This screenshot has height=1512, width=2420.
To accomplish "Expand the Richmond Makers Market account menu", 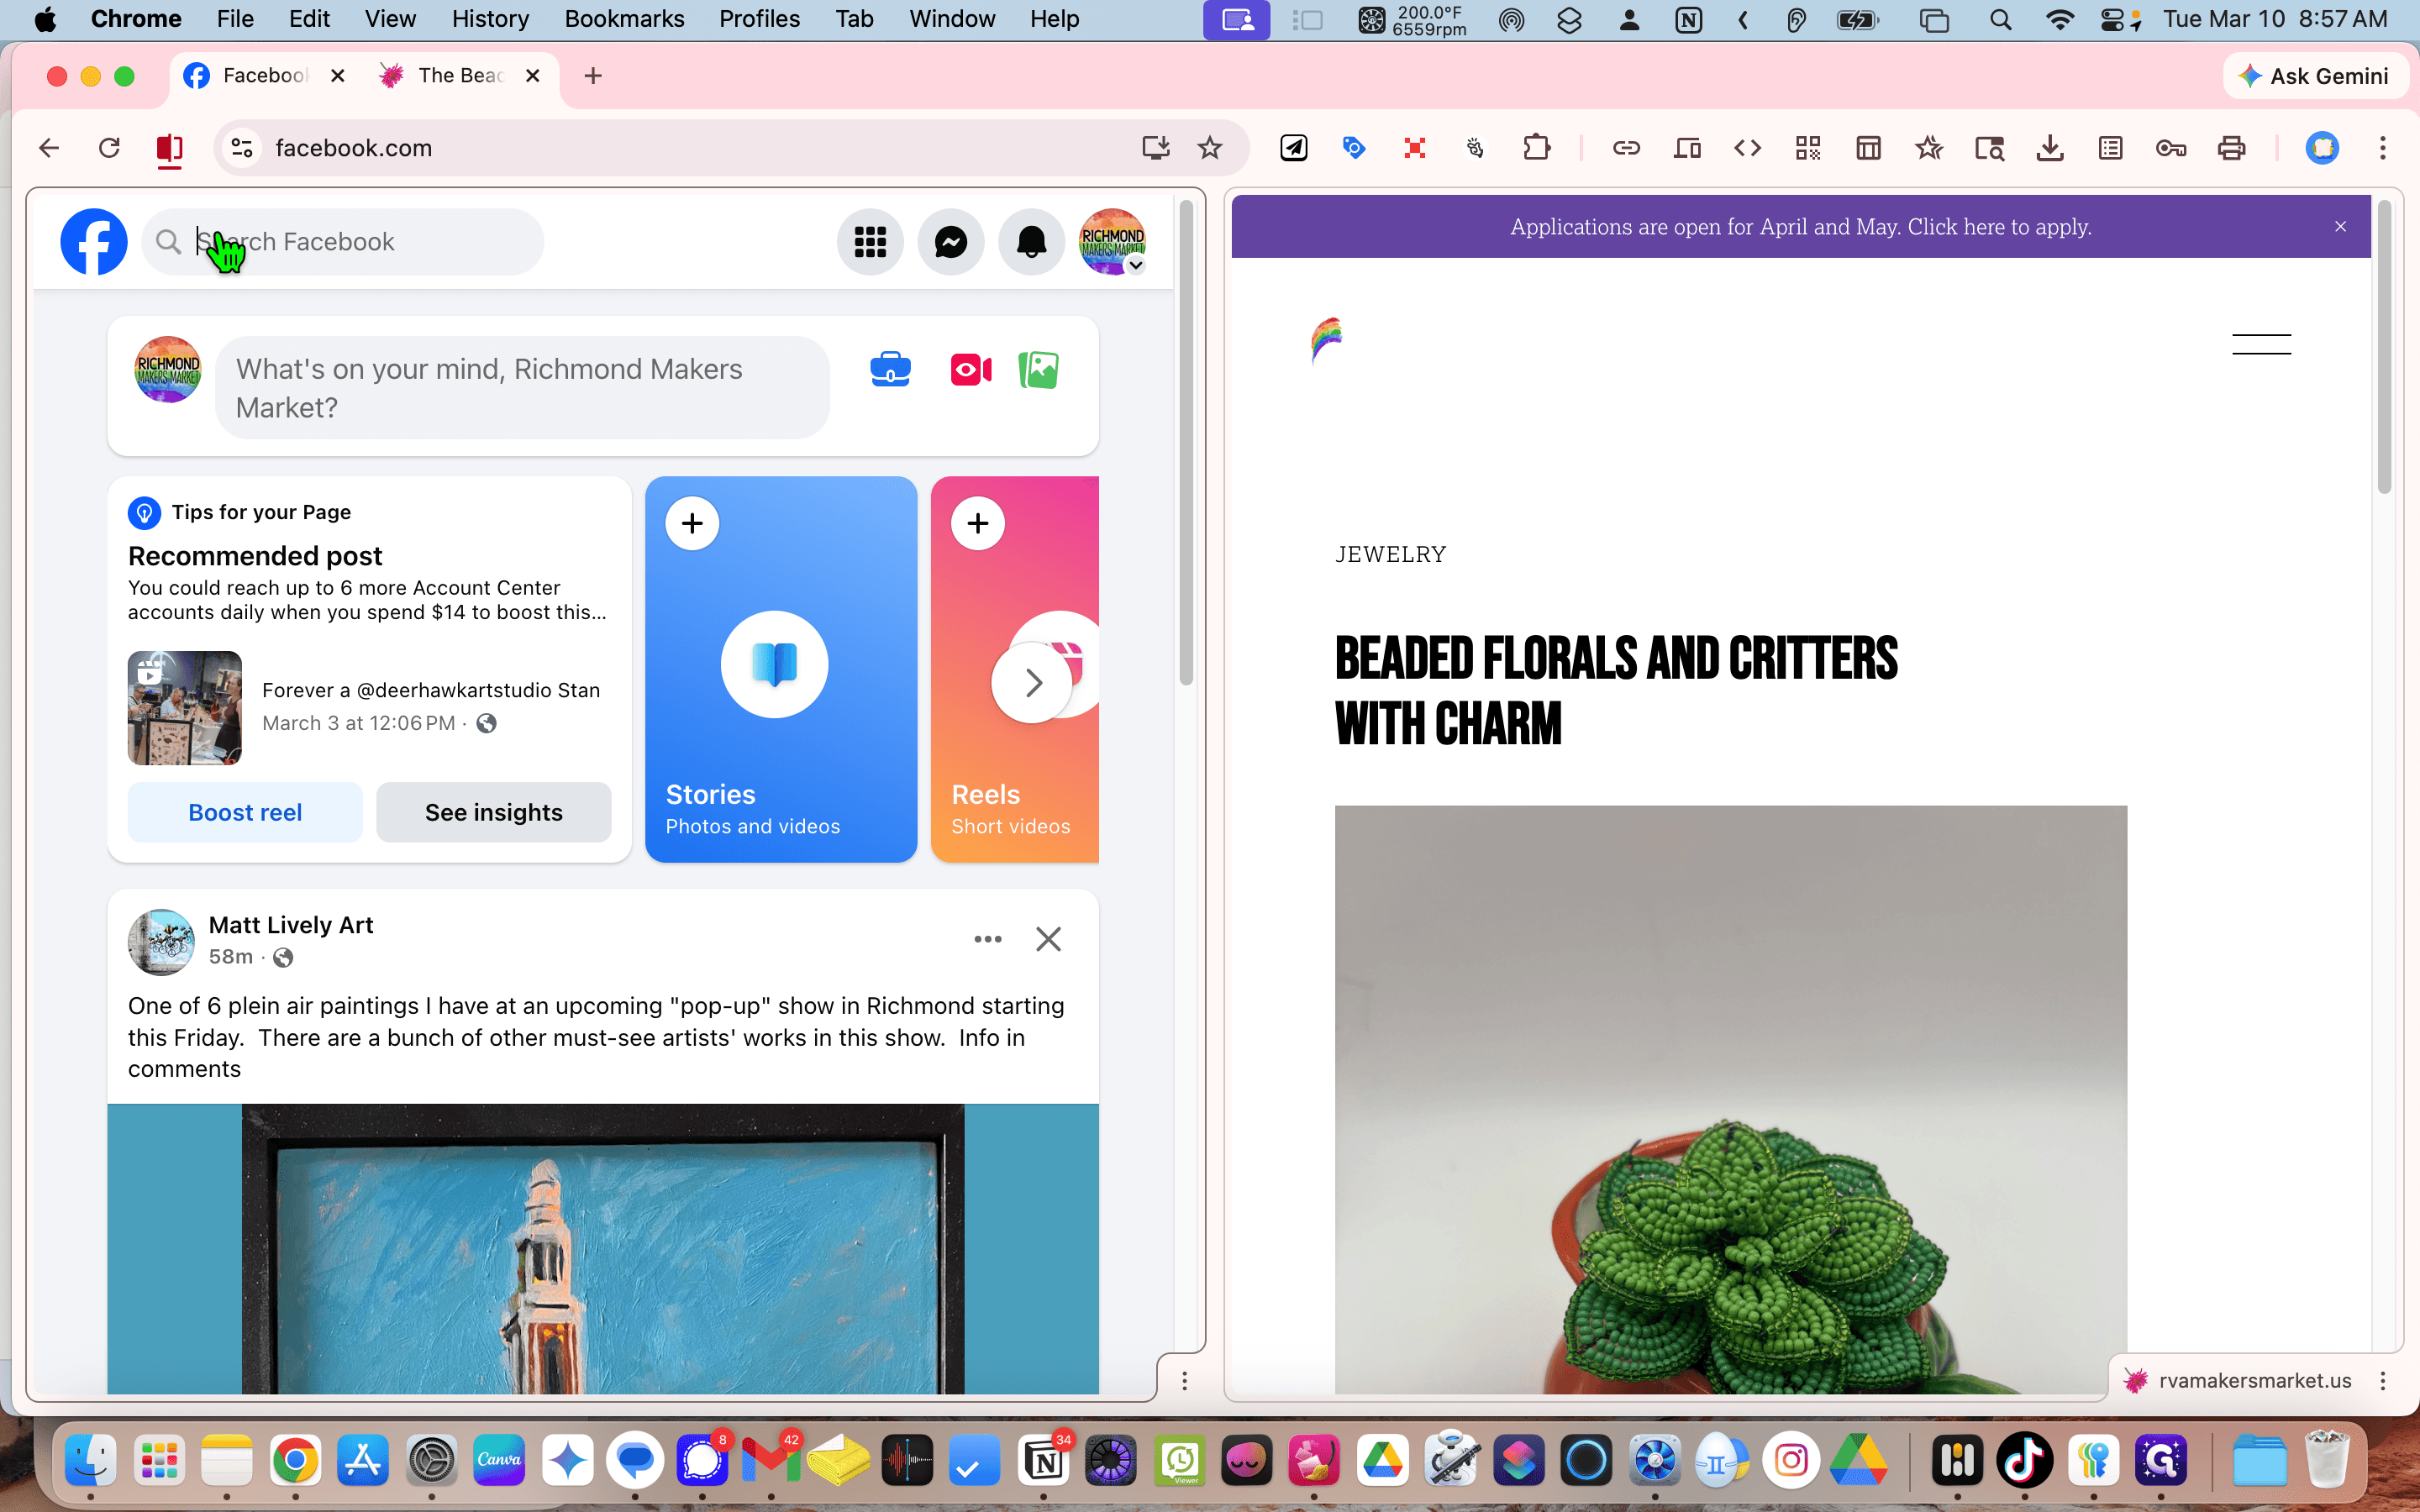I will [1112, 241].
